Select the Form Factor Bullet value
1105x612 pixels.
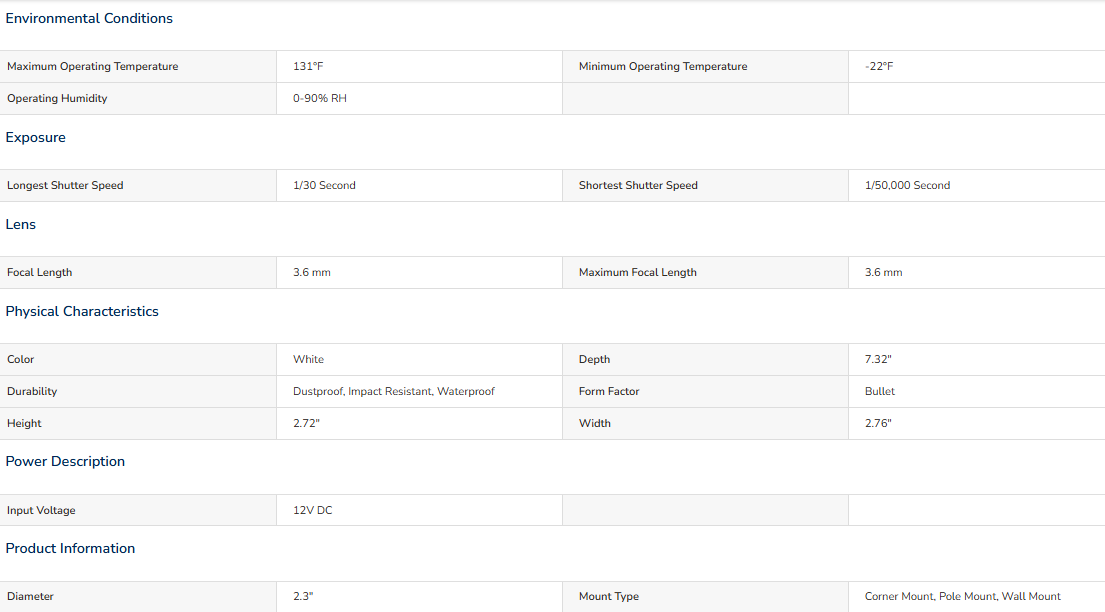point(880,391)
